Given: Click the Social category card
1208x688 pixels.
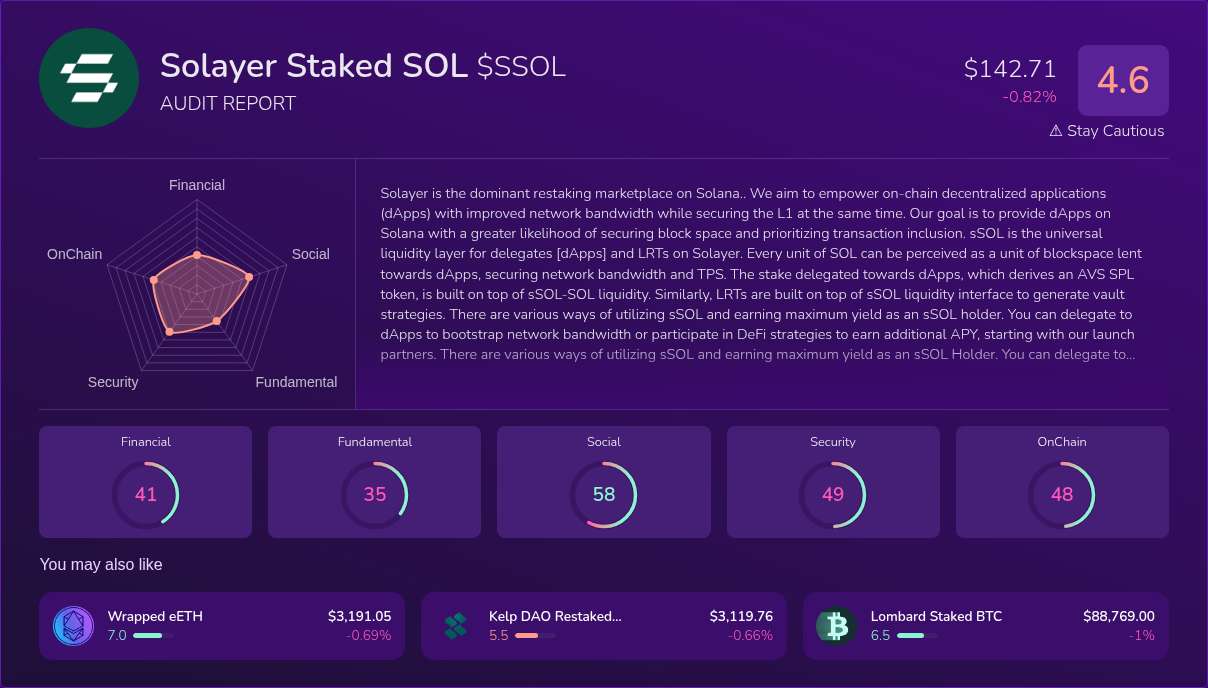Looking at the screenshot, I should click(x=604, y=481).
